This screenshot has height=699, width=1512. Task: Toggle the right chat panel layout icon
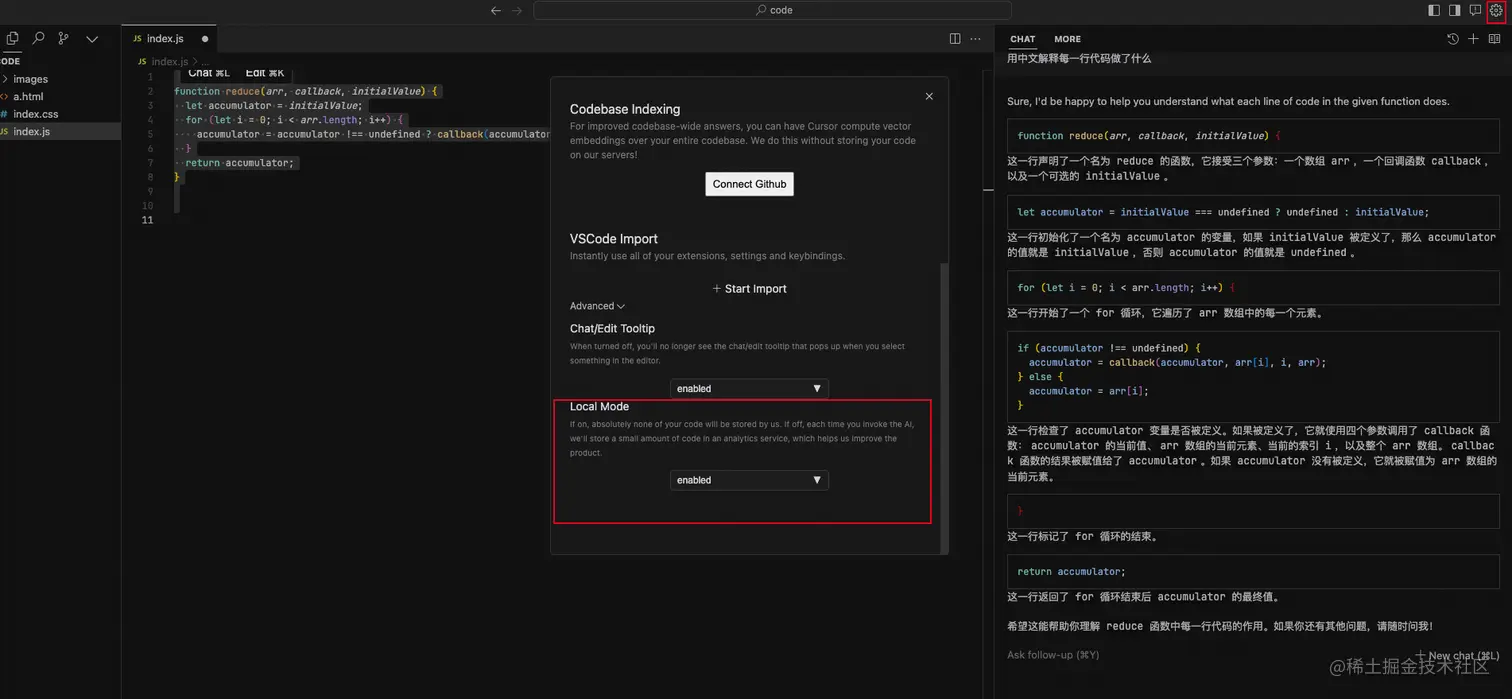click(x=1455, y=10)
